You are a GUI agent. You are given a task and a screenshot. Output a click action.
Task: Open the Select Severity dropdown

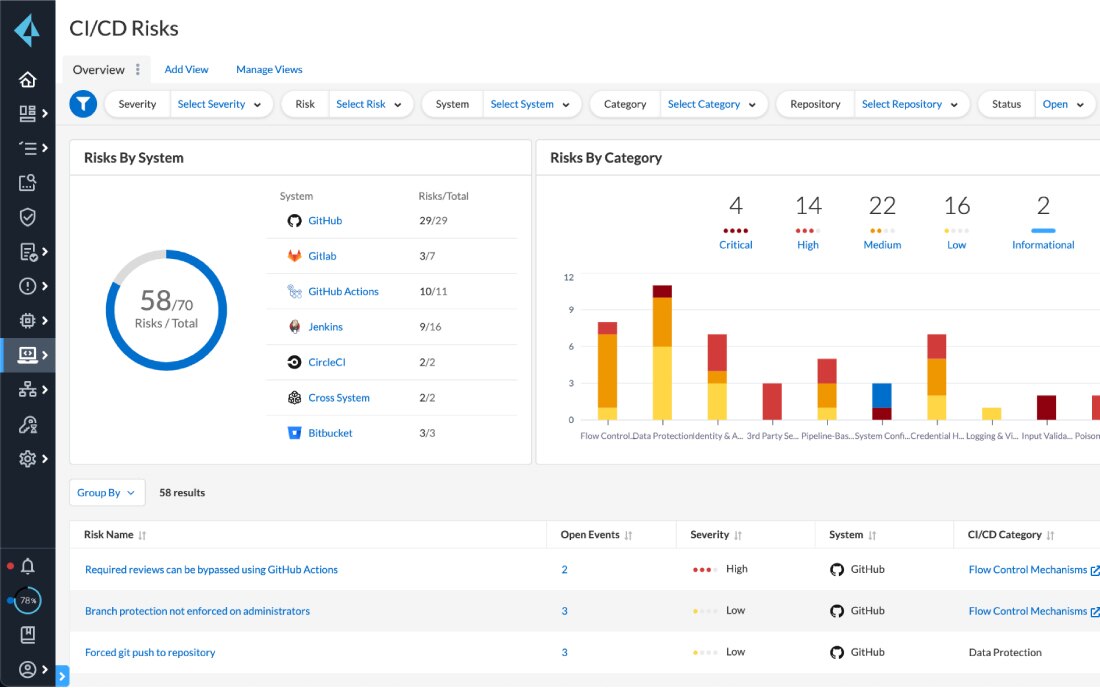[220, 104]
